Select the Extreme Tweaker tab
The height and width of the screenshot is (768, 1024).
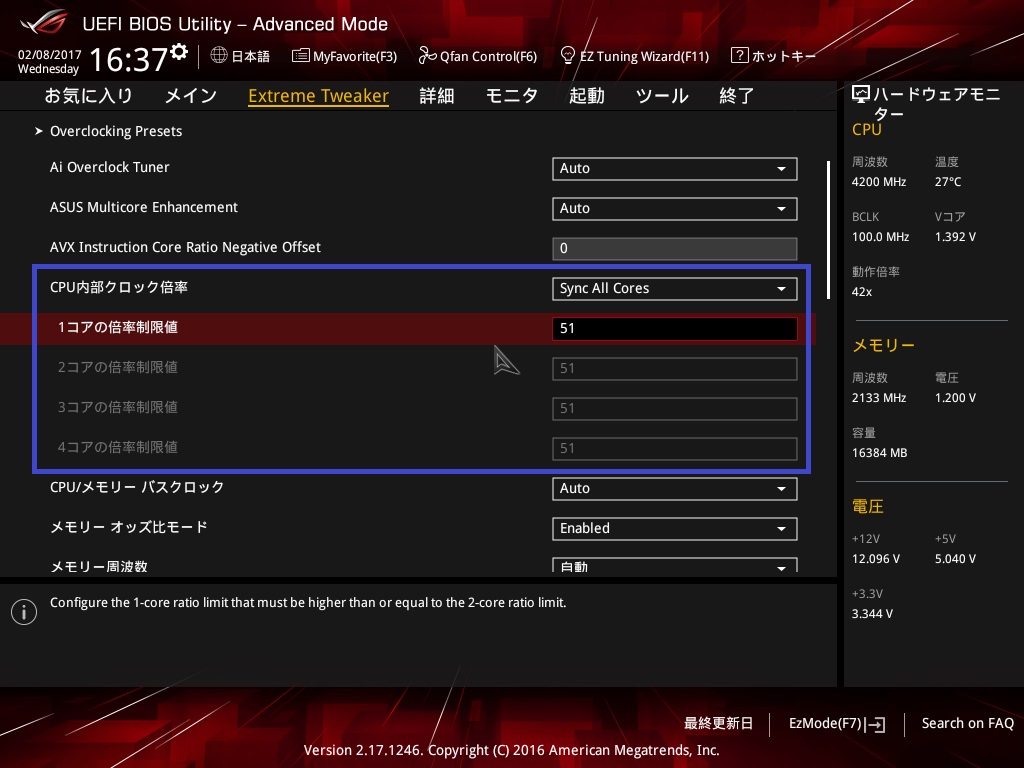tap(318, 96)
